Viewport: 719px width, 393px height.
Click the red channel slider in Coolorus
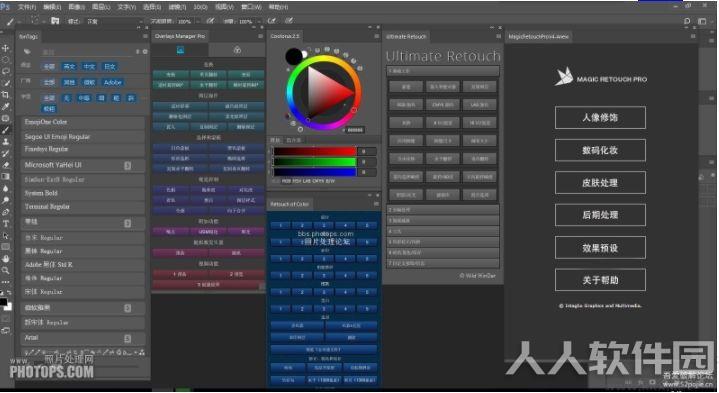tap(315, 151)
